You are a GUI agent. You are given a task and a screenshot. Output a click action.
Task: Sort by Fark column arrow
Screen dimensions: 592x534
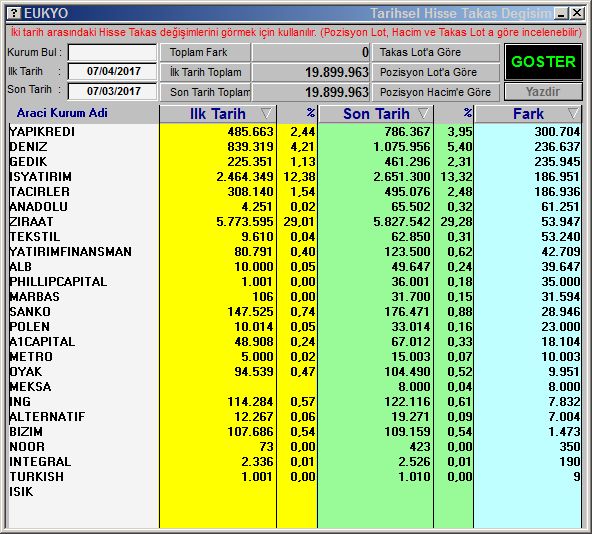tap(573, 113)
